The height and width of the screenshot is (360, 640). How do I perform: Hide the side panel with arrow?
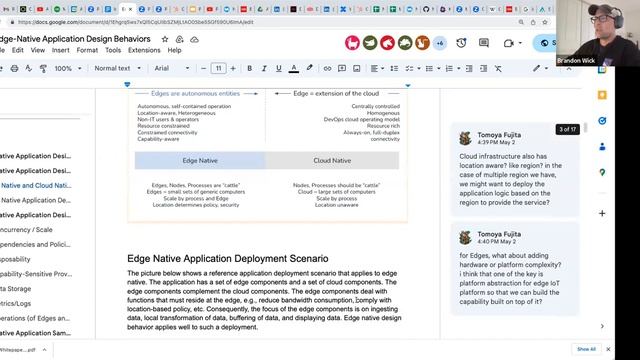(x=602, y=326)
